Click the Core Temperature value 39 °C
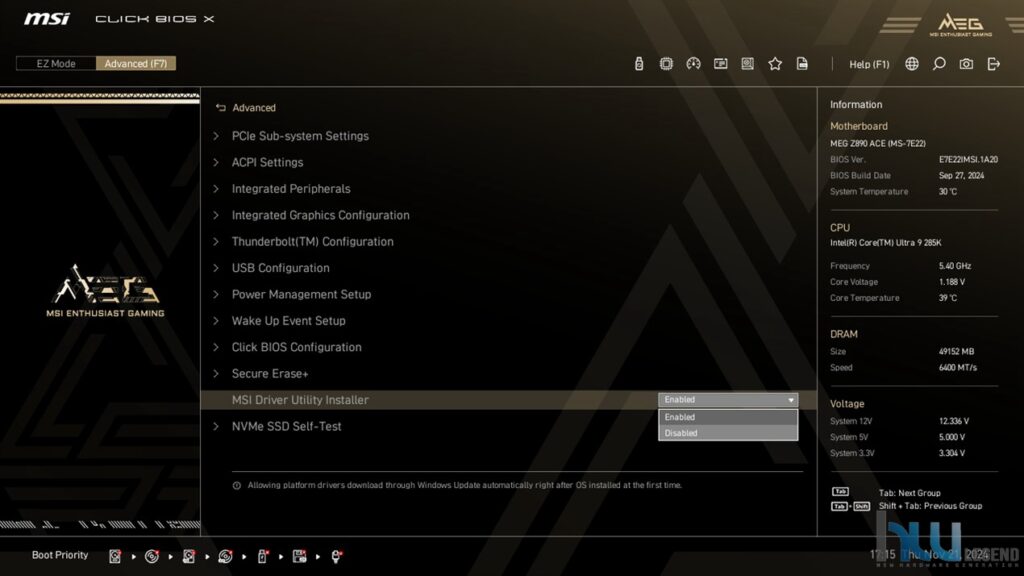 pyautogui.click(x=948, y=298)
